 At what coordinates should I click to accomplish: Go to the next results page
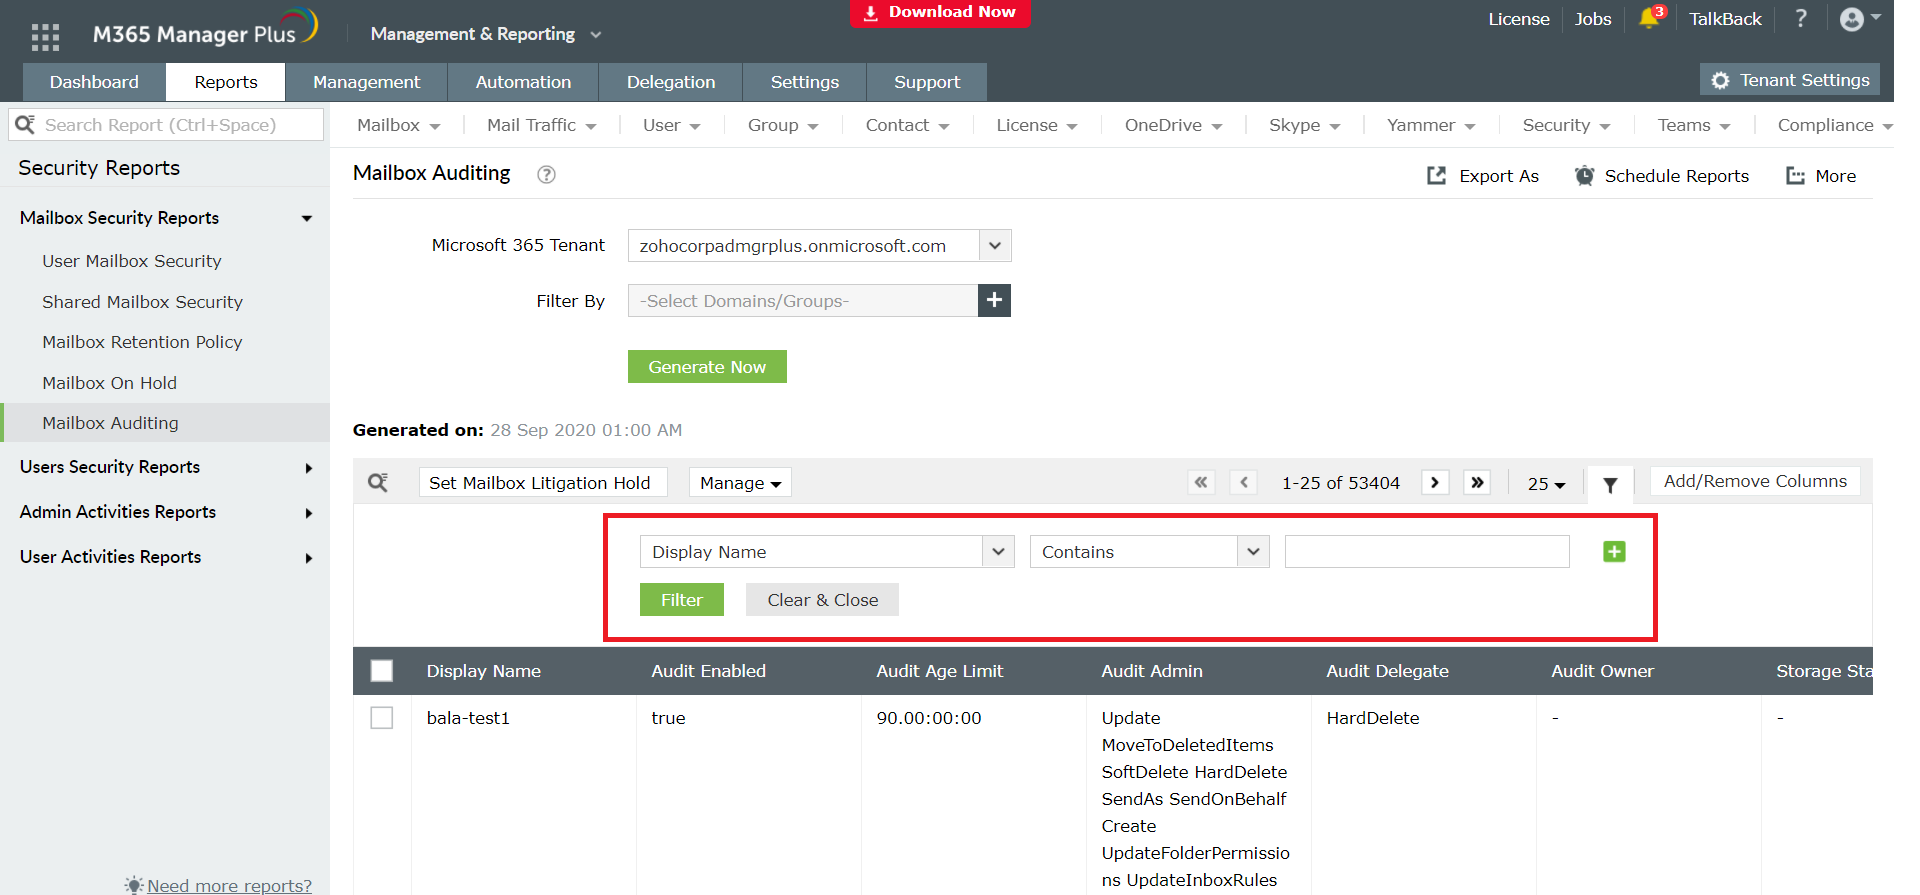pos(1435,483)
